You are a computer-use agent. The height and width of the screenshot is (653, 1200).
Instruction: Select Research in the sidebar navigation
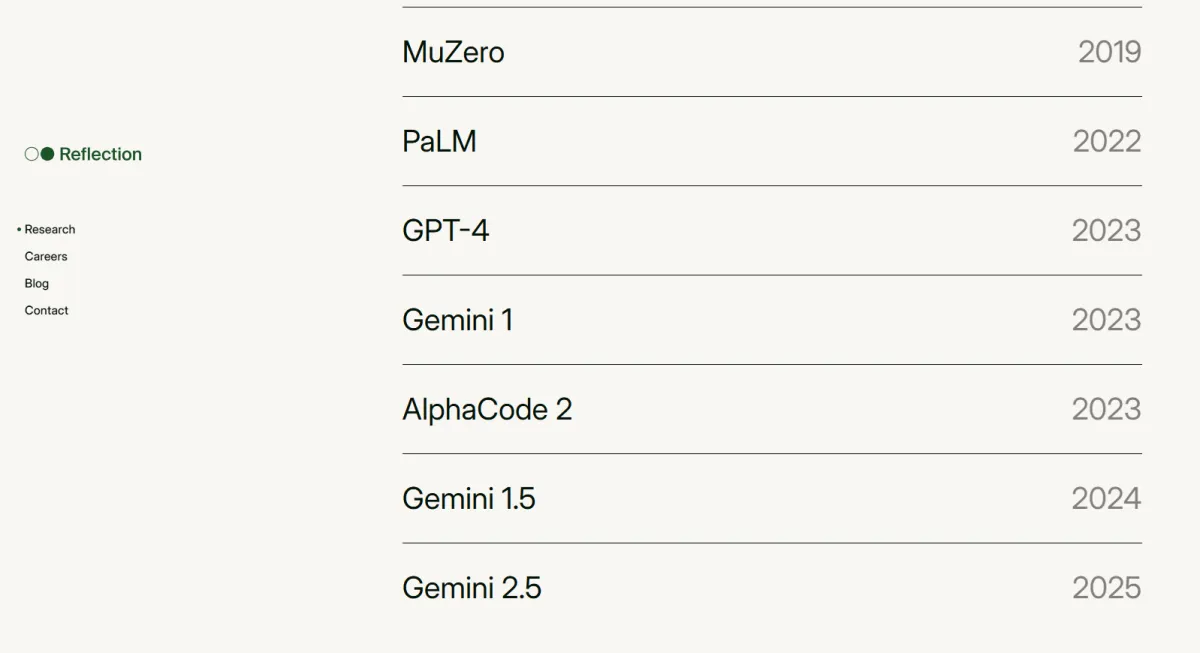click(50, 229)
